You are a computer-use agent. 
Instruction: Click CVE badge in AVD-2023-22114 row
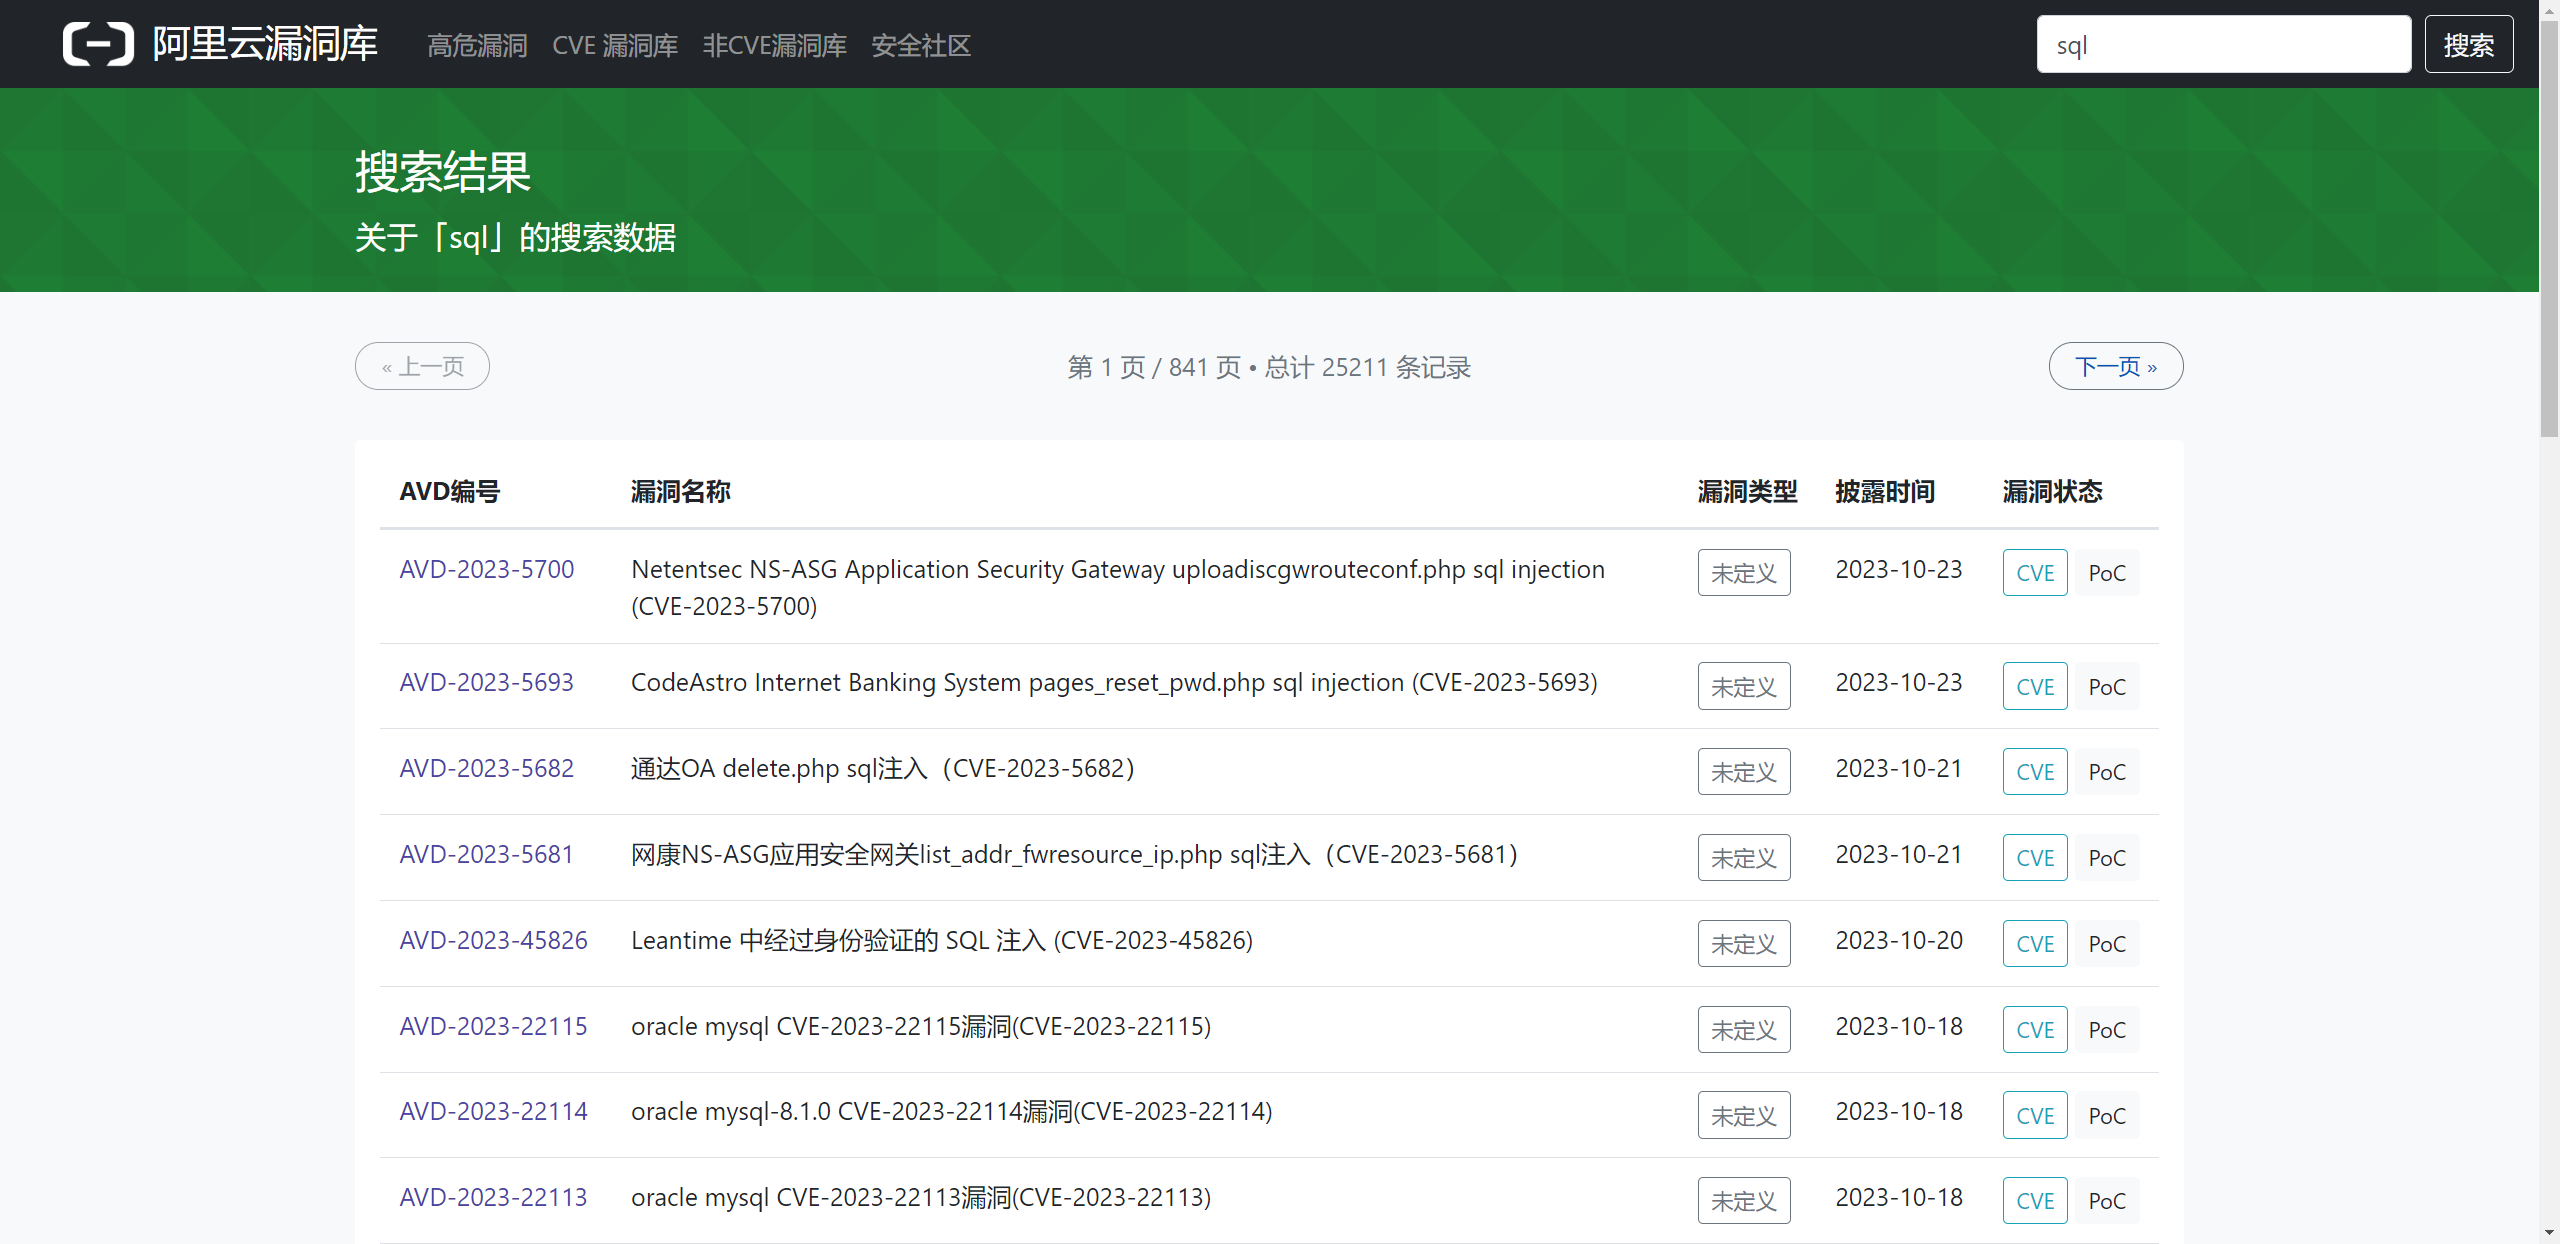[2035, 1115]
